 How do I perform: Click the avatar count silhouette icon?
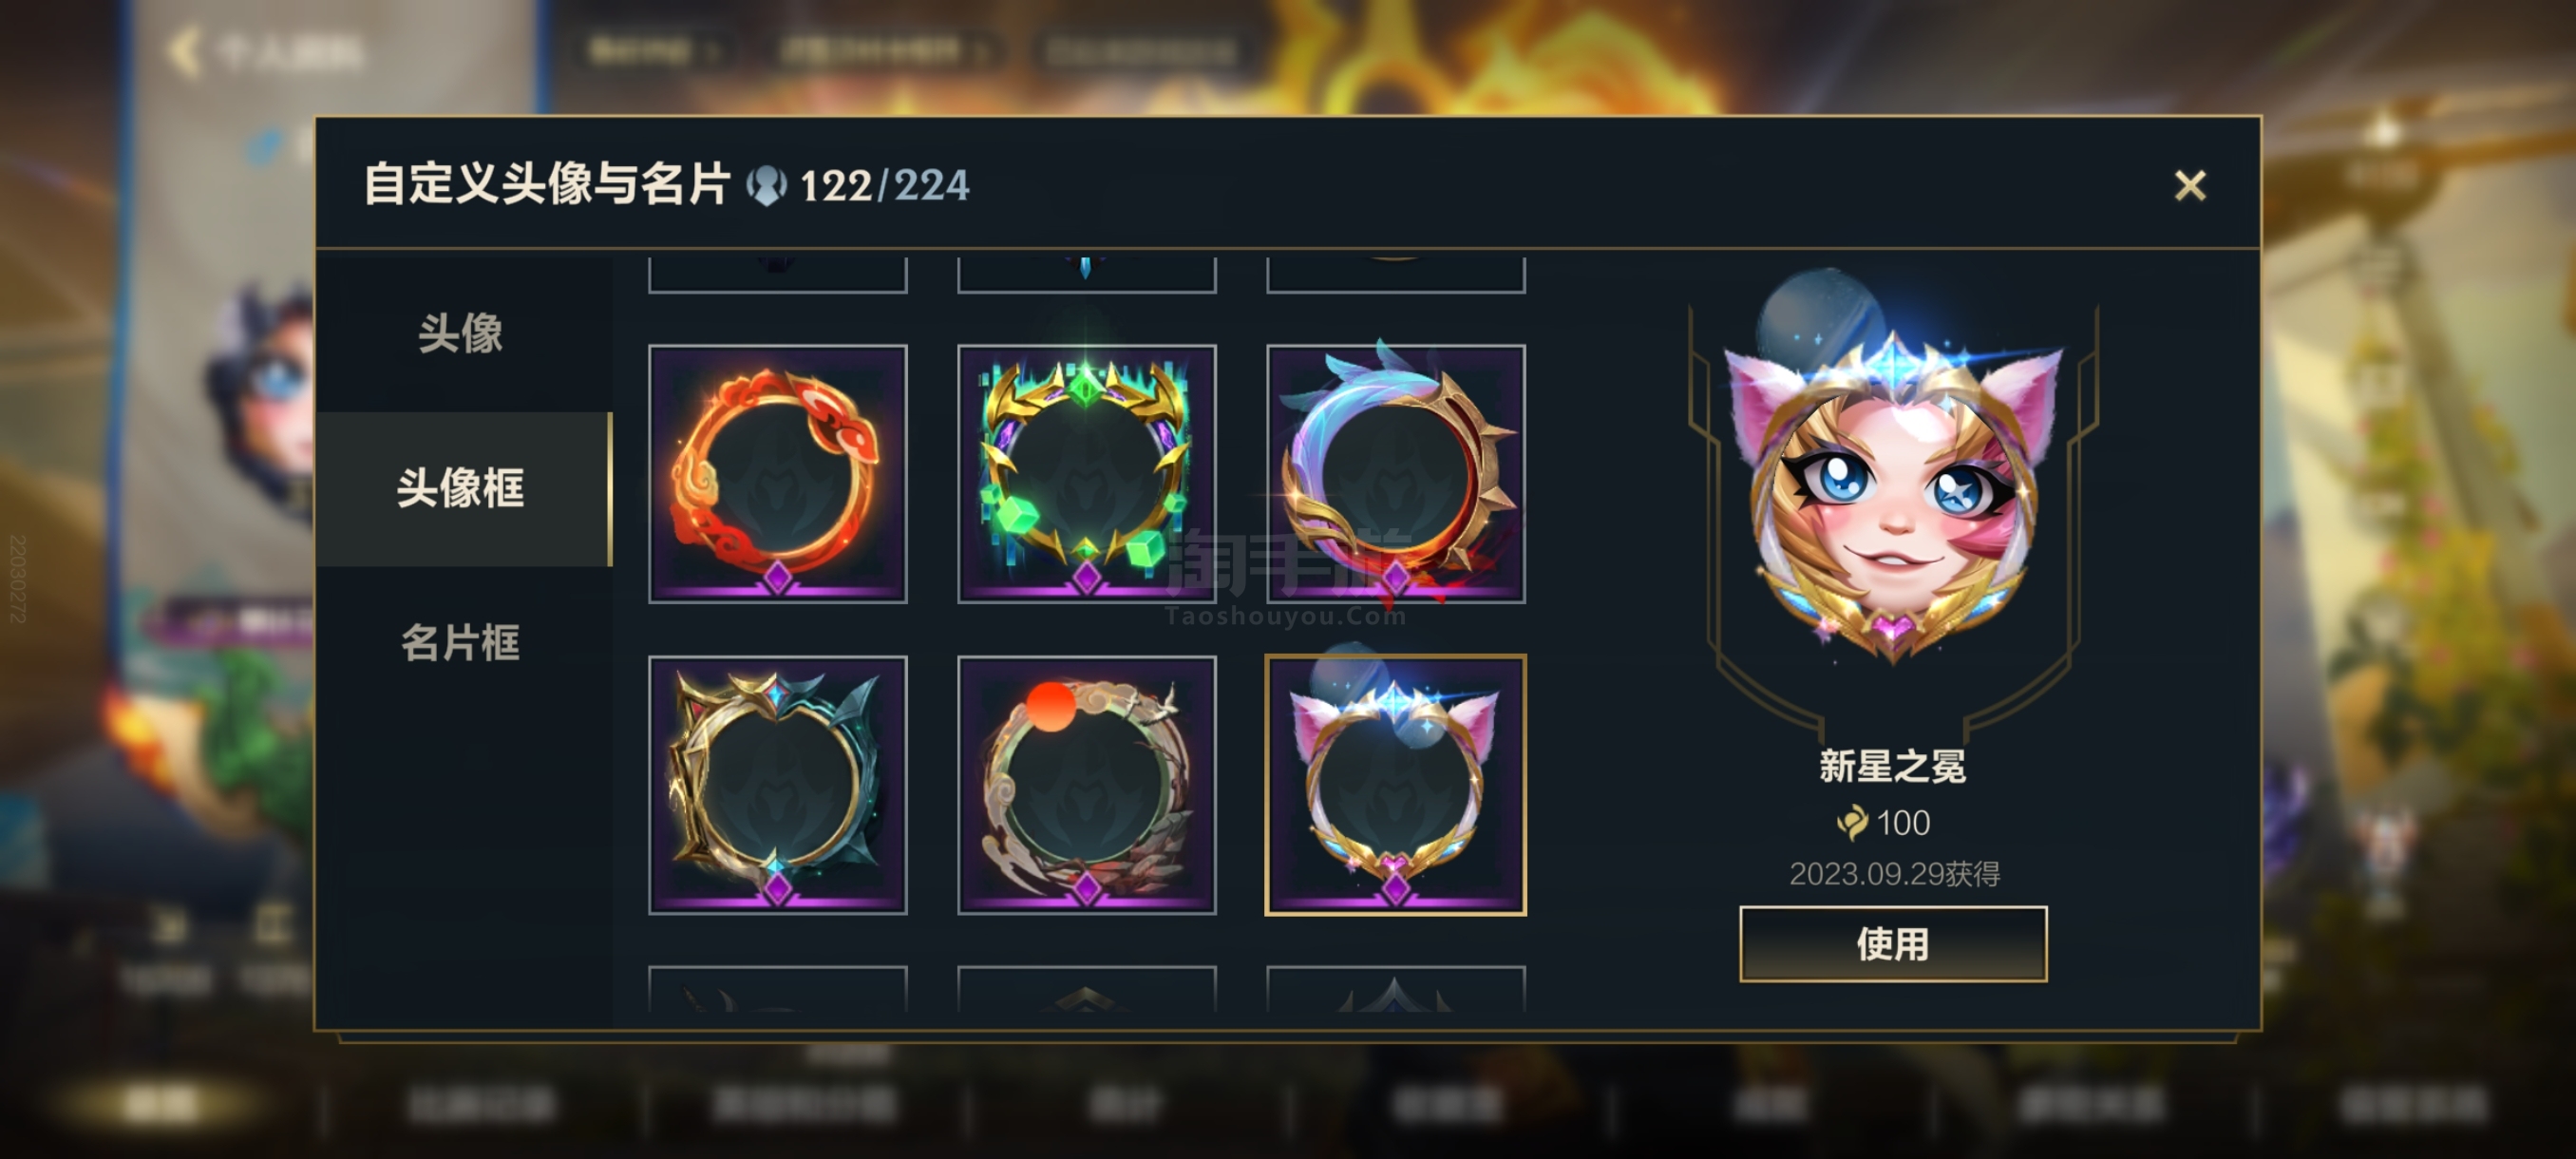[766, 186]
